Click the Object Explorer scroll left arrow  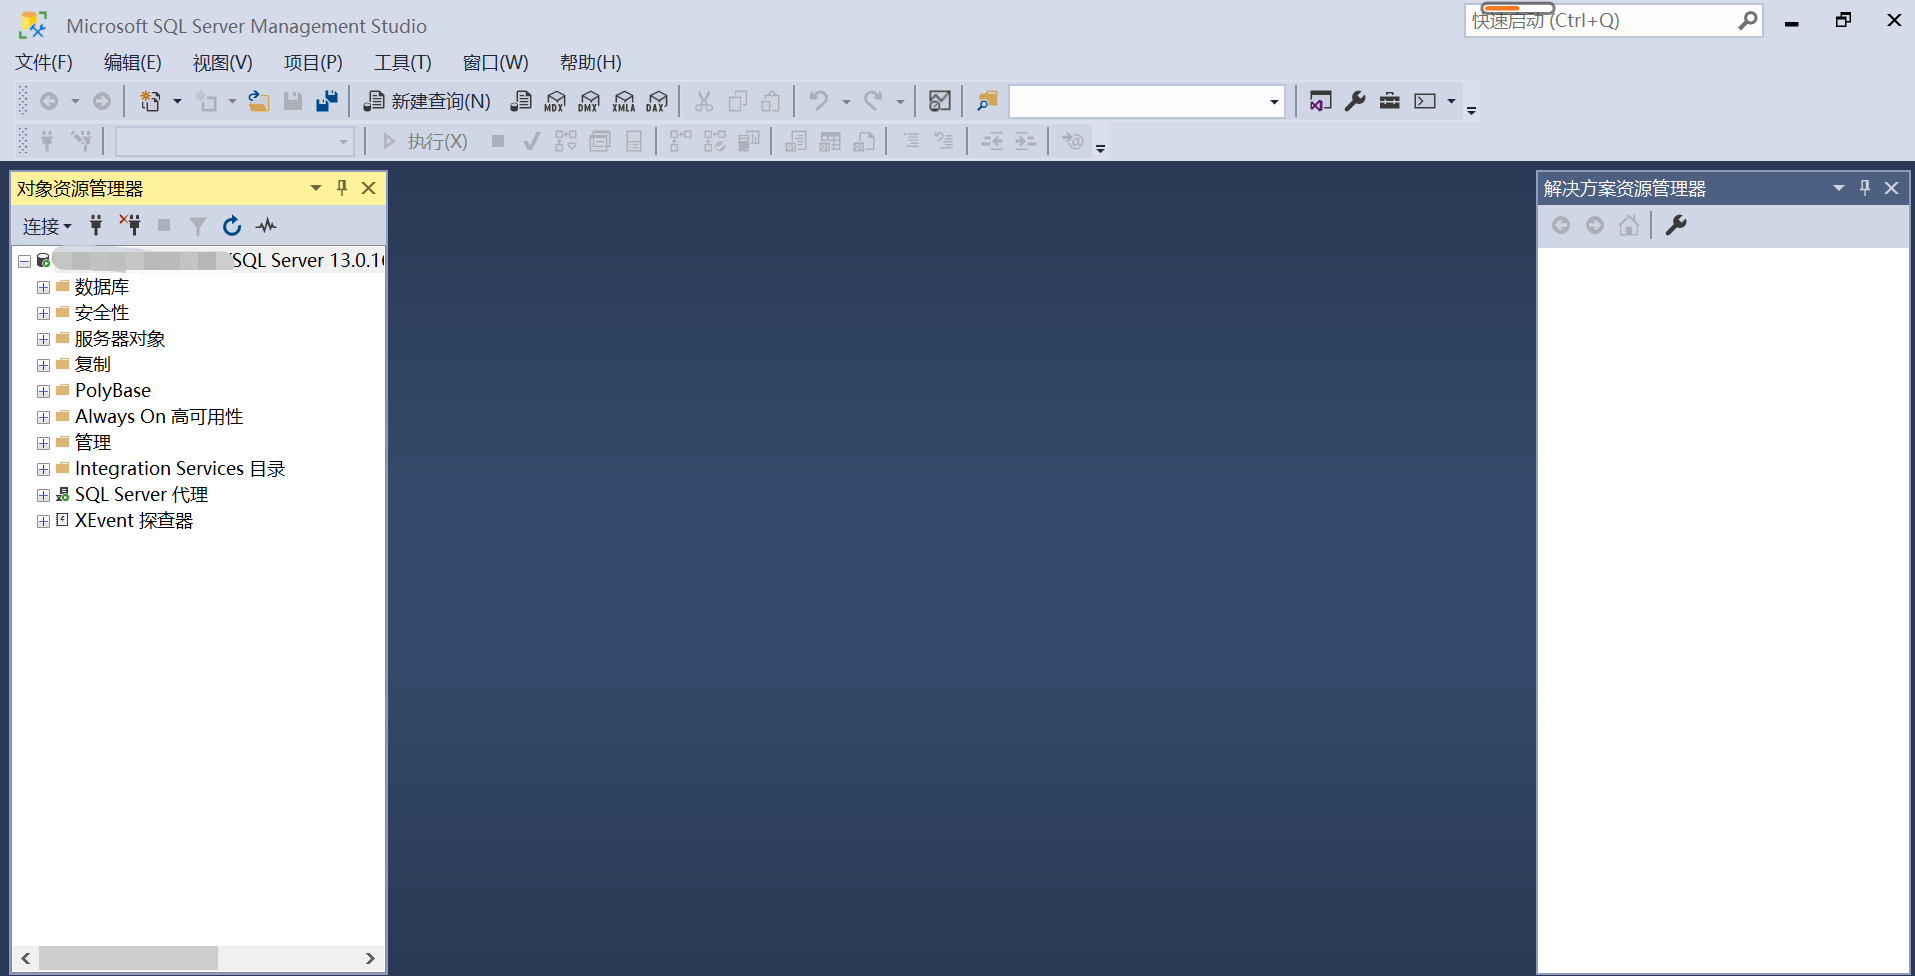(26, 958)
